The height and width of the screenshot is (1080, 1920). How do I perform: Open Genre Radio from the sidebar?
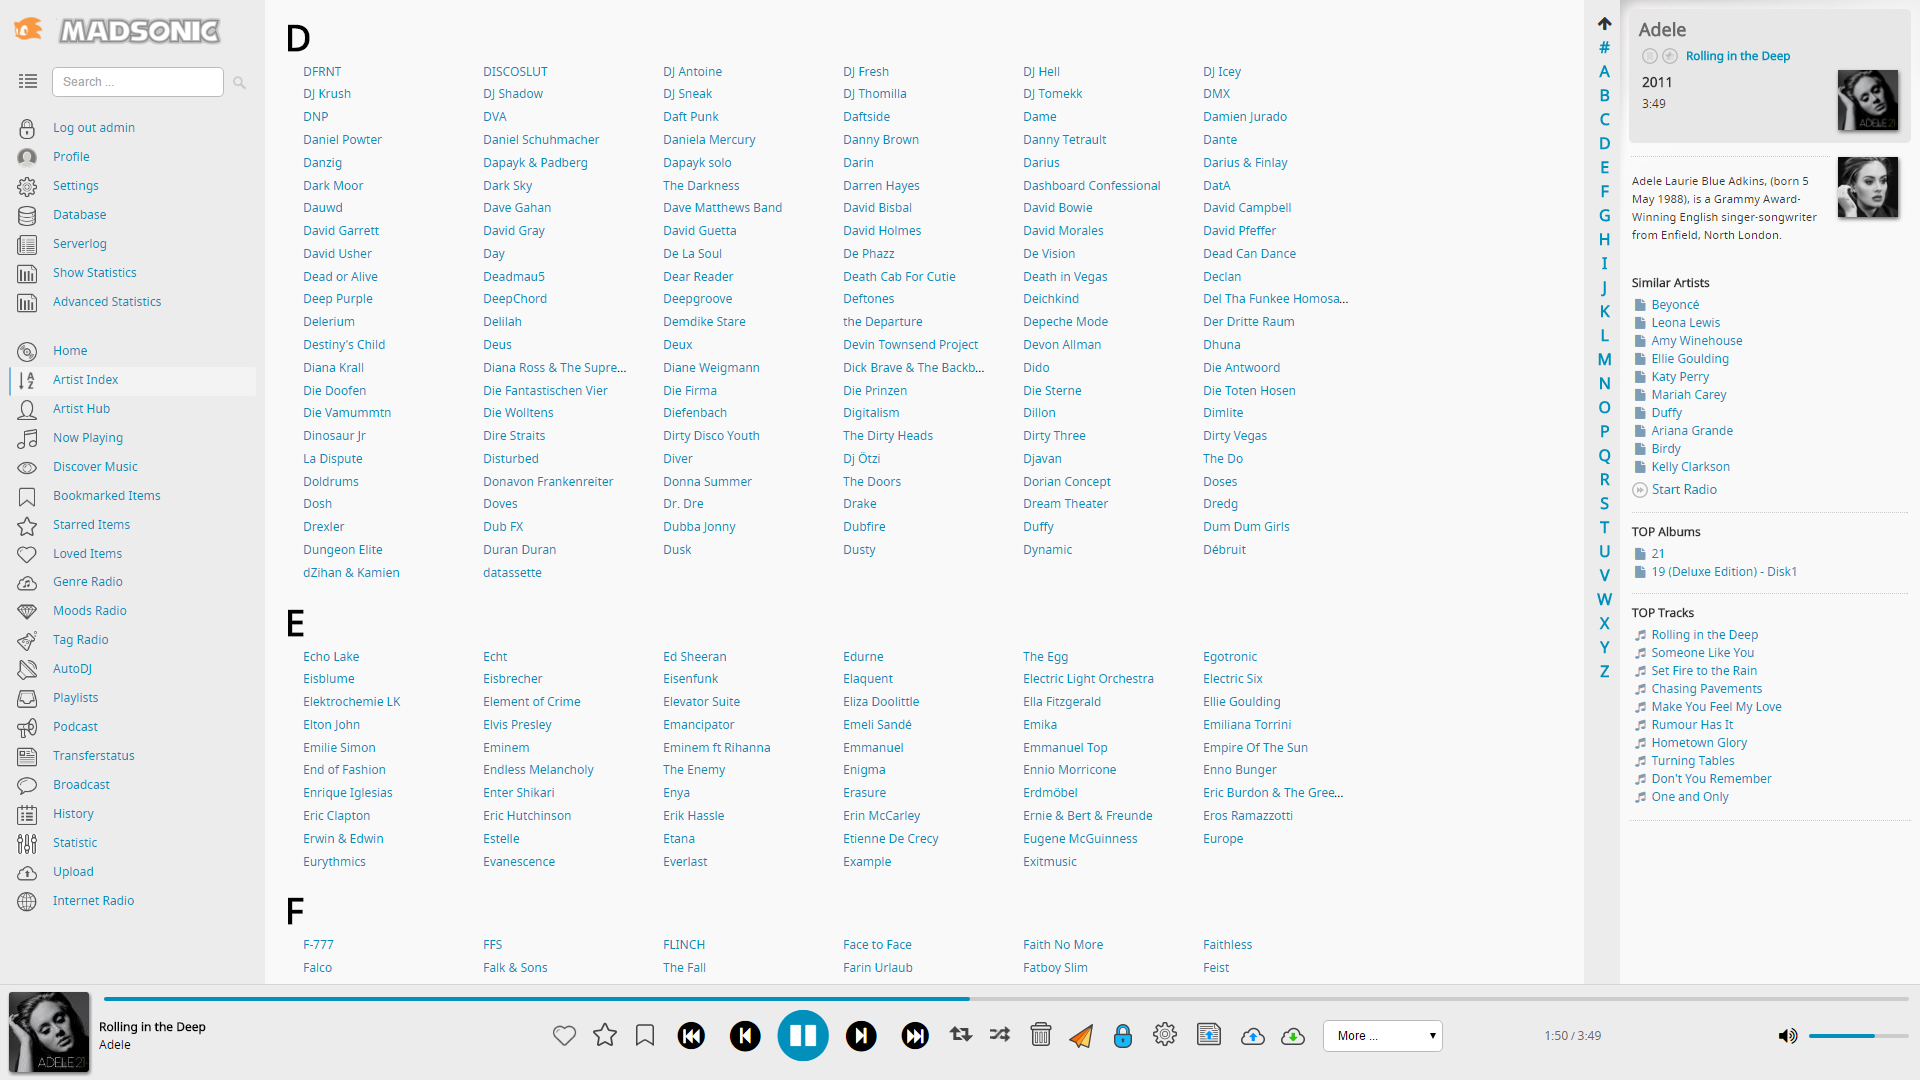click(x=88, y=582)
